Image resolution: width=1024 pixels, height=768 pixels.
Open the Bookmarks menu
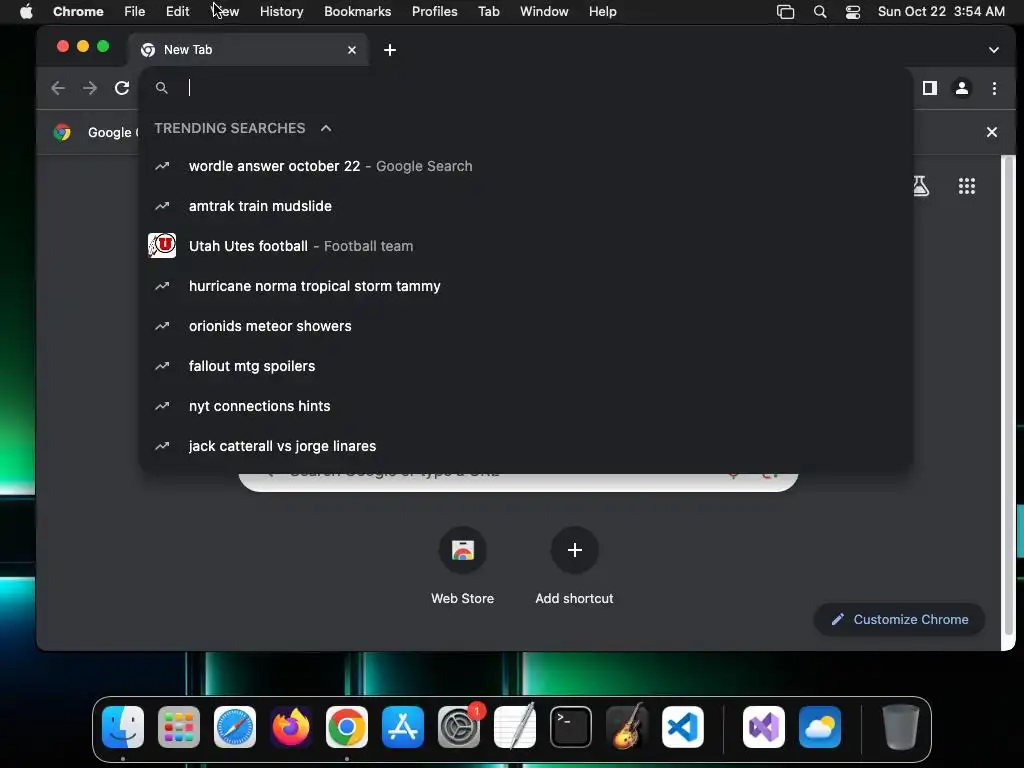pos(357,11)
